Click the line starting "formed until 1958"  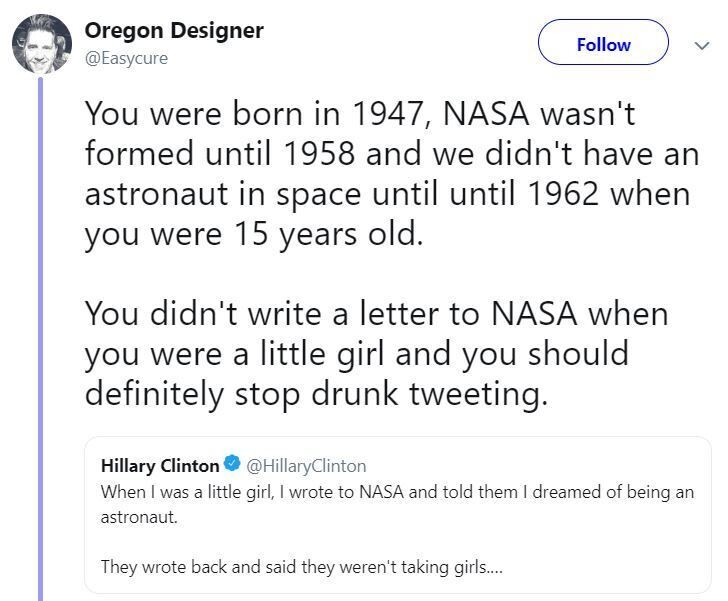point(390,153)
